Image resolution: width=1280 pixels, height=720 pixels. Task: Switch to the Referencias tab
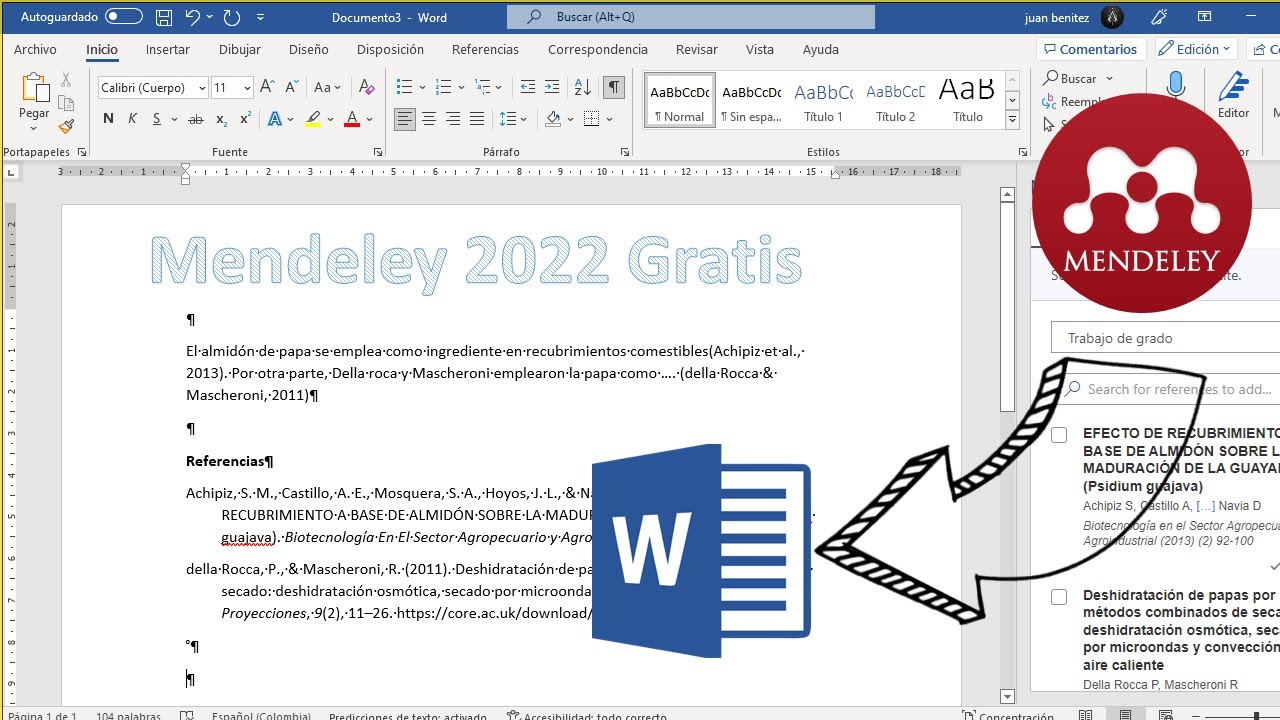(485, 49)
